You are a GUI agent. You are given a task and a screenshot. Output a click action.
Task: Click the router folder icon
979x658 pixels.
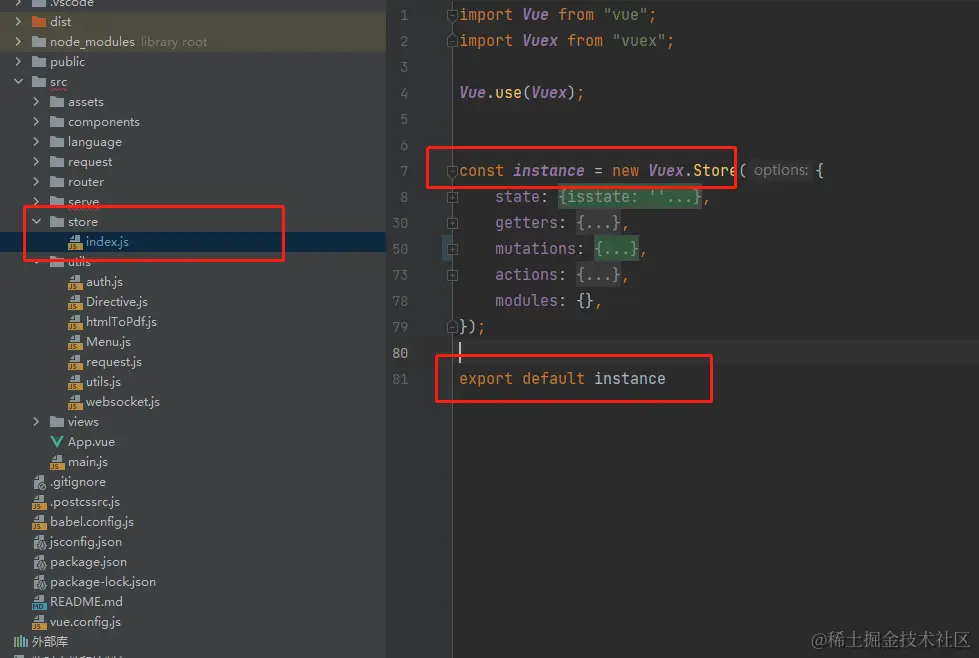pos(57,182)
